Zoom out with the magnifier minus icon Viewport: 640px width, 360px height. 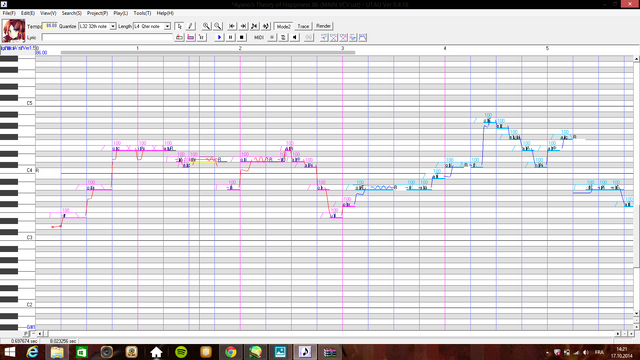pyautogui.click(x=218, y=26)
